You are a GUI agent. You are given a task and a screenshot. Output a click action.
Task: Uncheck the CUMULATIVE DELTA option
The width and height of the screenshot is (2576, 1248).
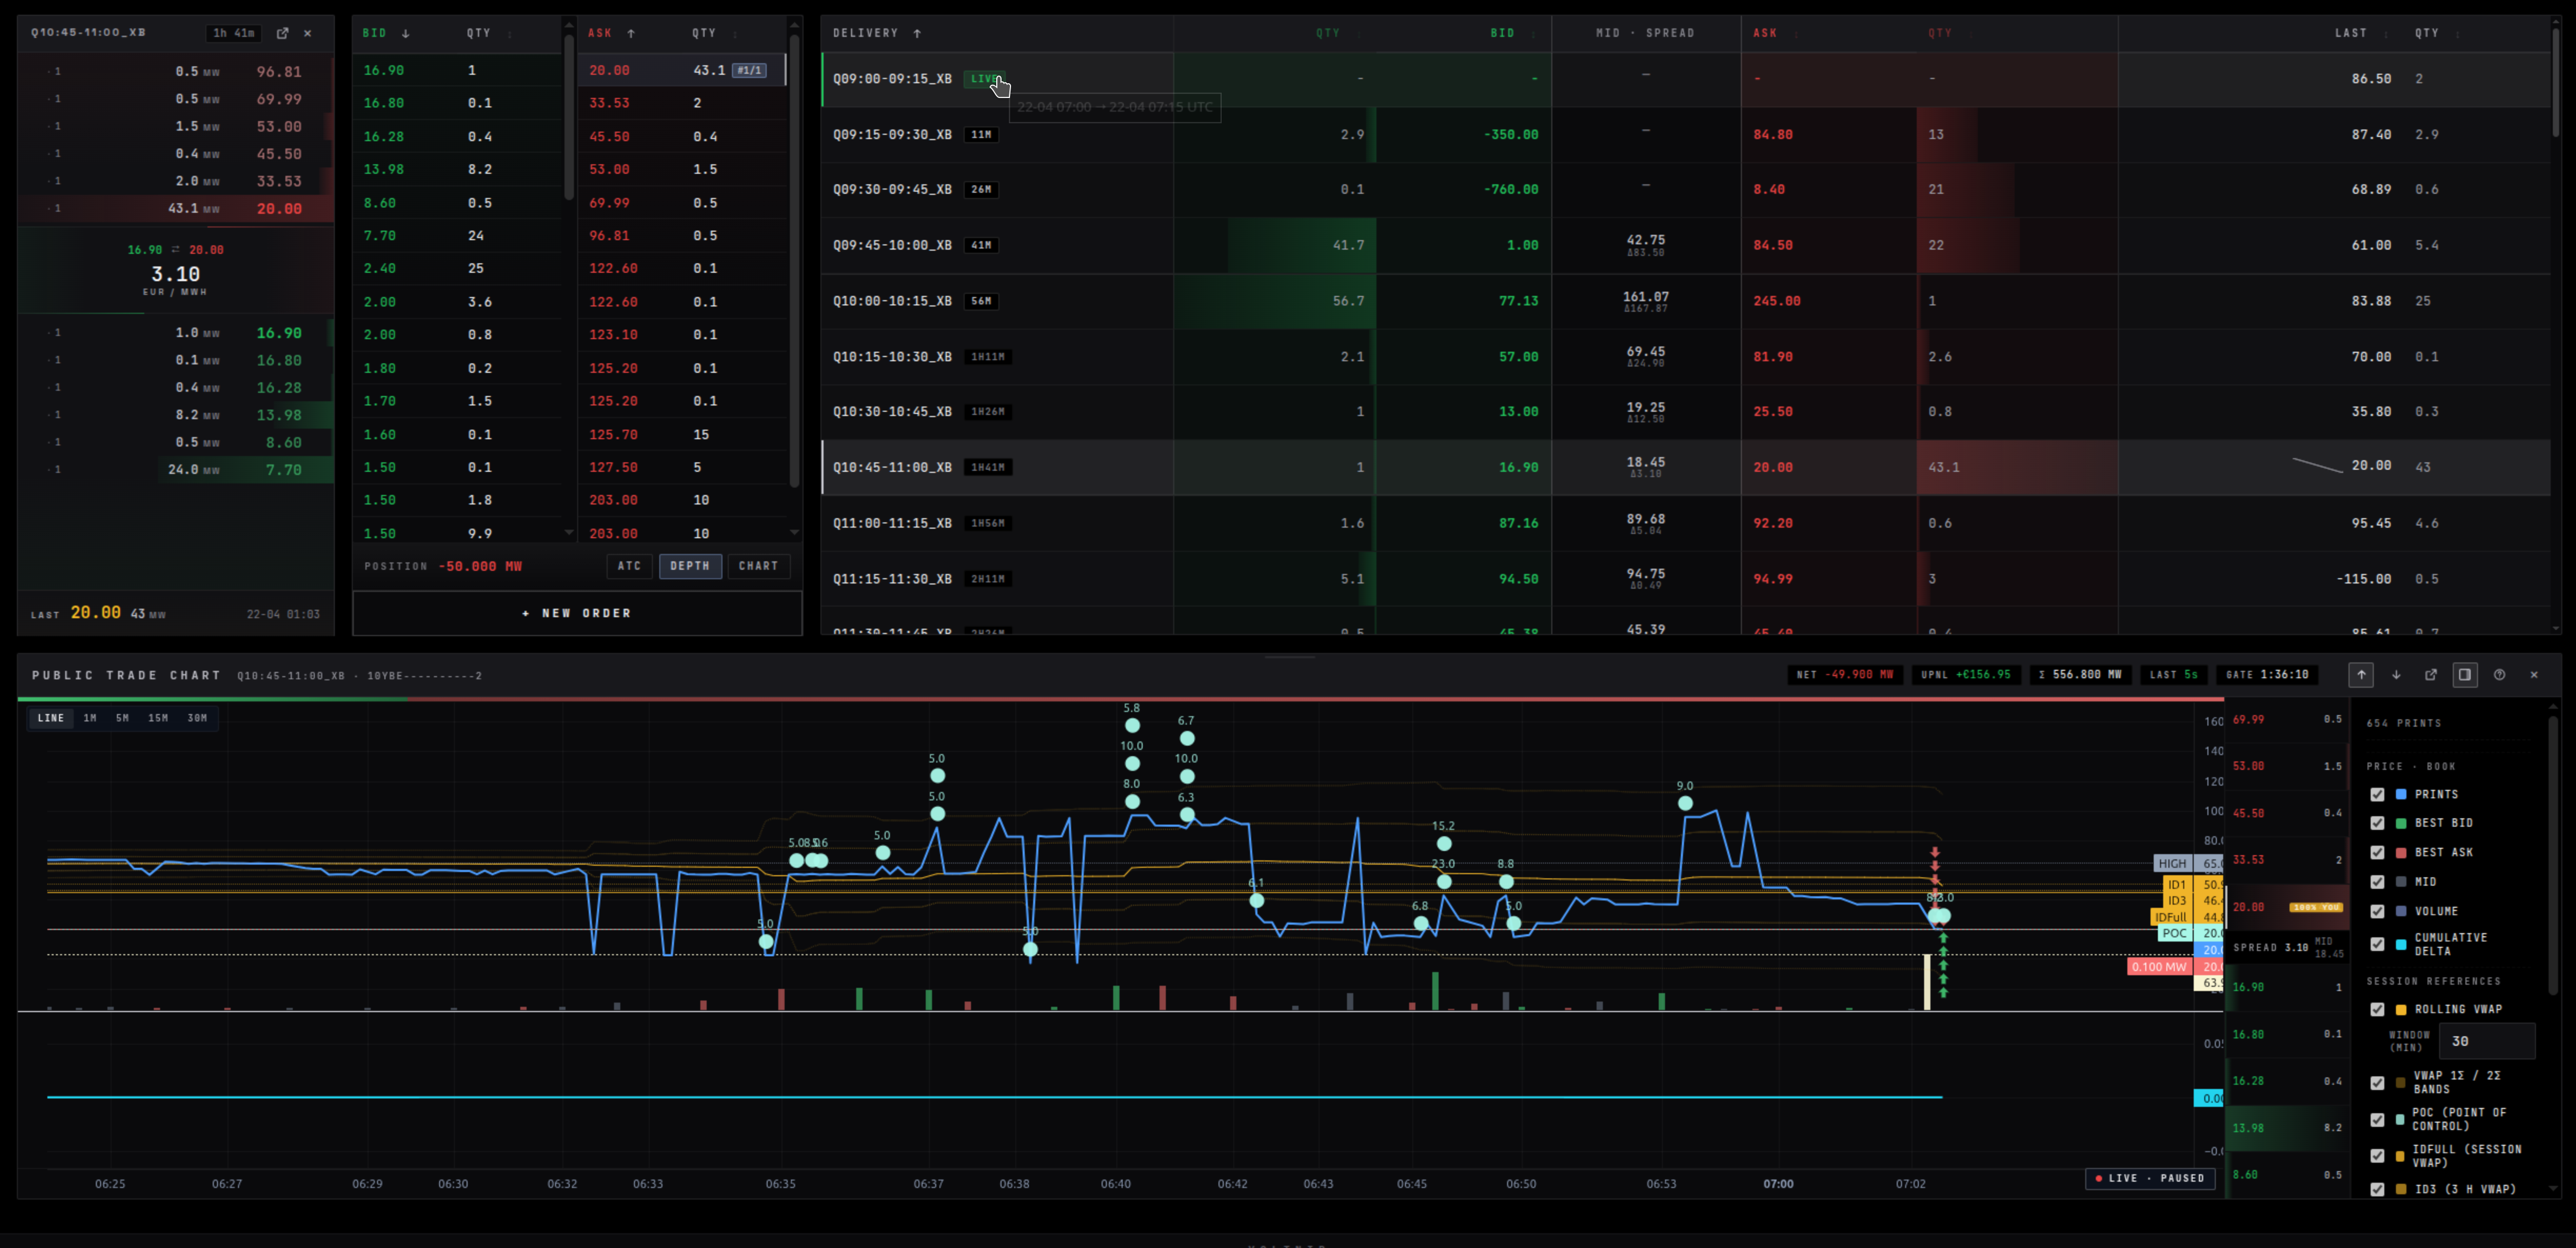click(x=2378, y=944)
